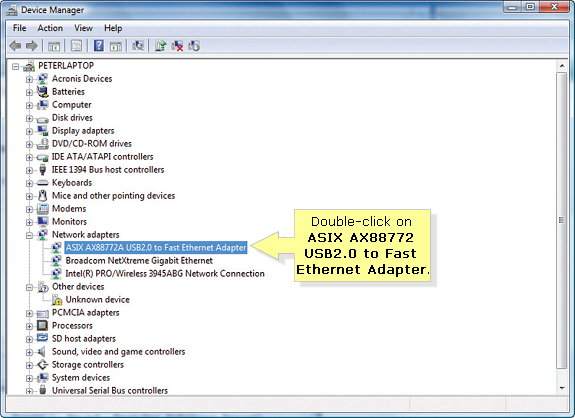Click the Uninstall device red-X icon
This screenshot has height=418, width=575.
(177, 46)
